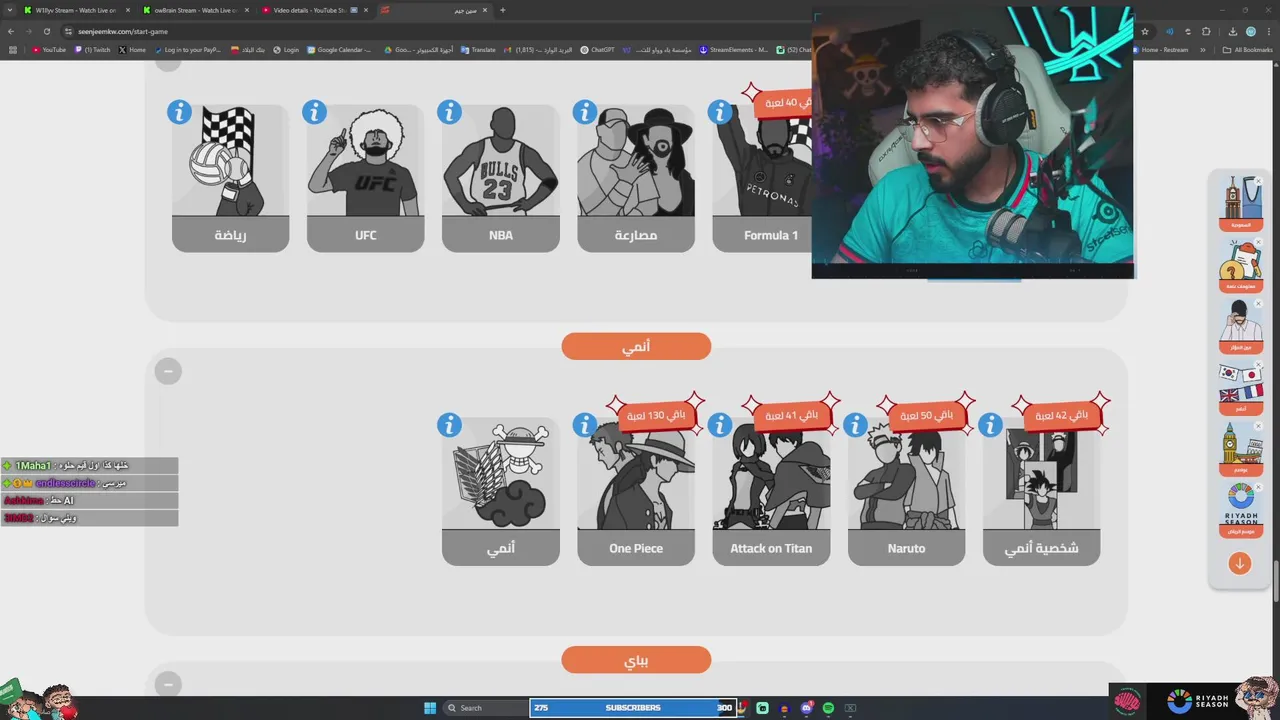Open the browser downloads icon
Image resolution: width=1280 pixels, height=720 pixels.
pyautogui.click(x=1232, y=31)
